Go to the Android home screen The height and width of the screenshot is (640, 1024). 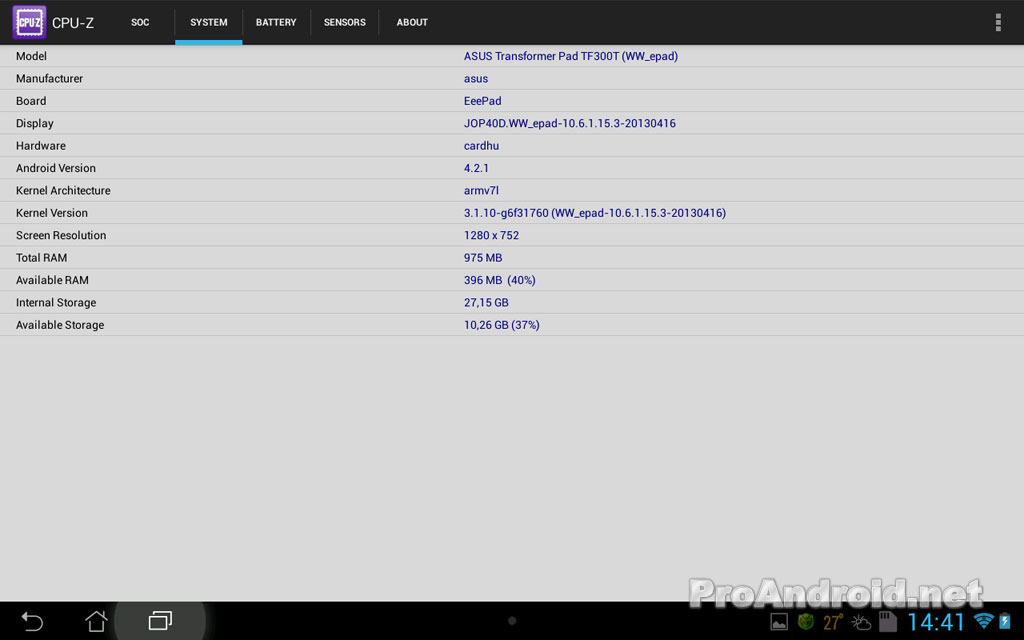coord(96,620)
